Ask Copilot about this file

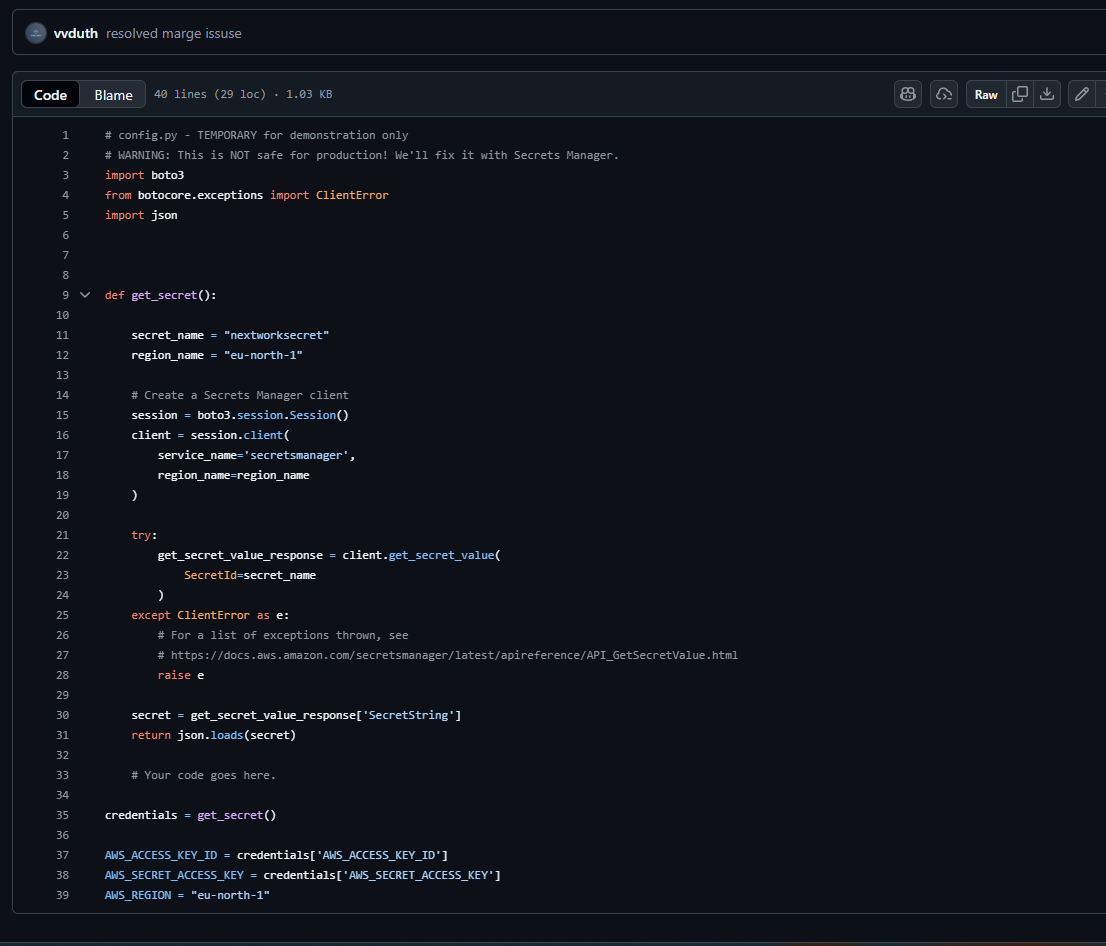(907, 93)
